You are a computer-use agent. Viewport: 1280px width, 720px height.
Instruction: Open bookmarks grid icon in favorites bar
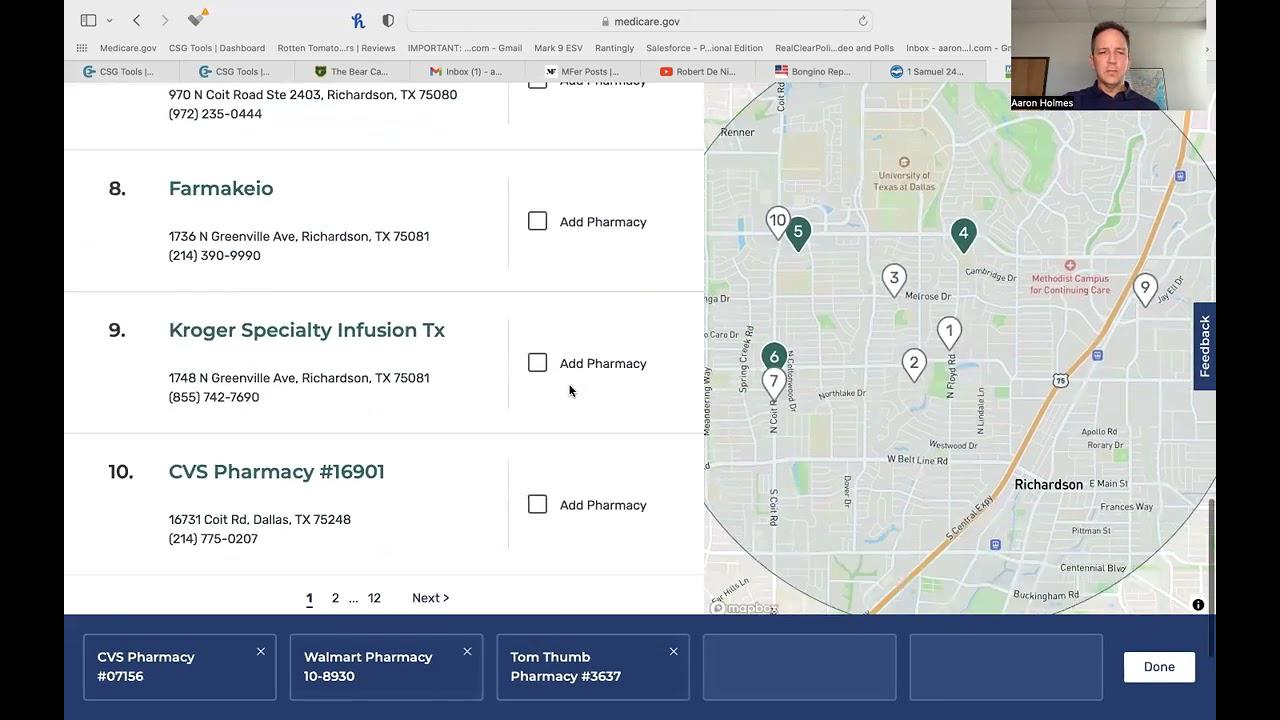click(82, 48)
